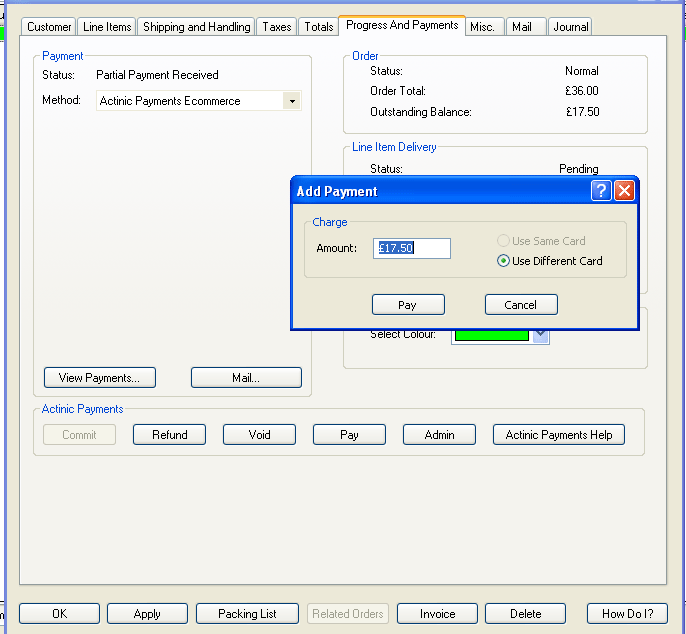Click the Amount input field

(x=412, y=248)
